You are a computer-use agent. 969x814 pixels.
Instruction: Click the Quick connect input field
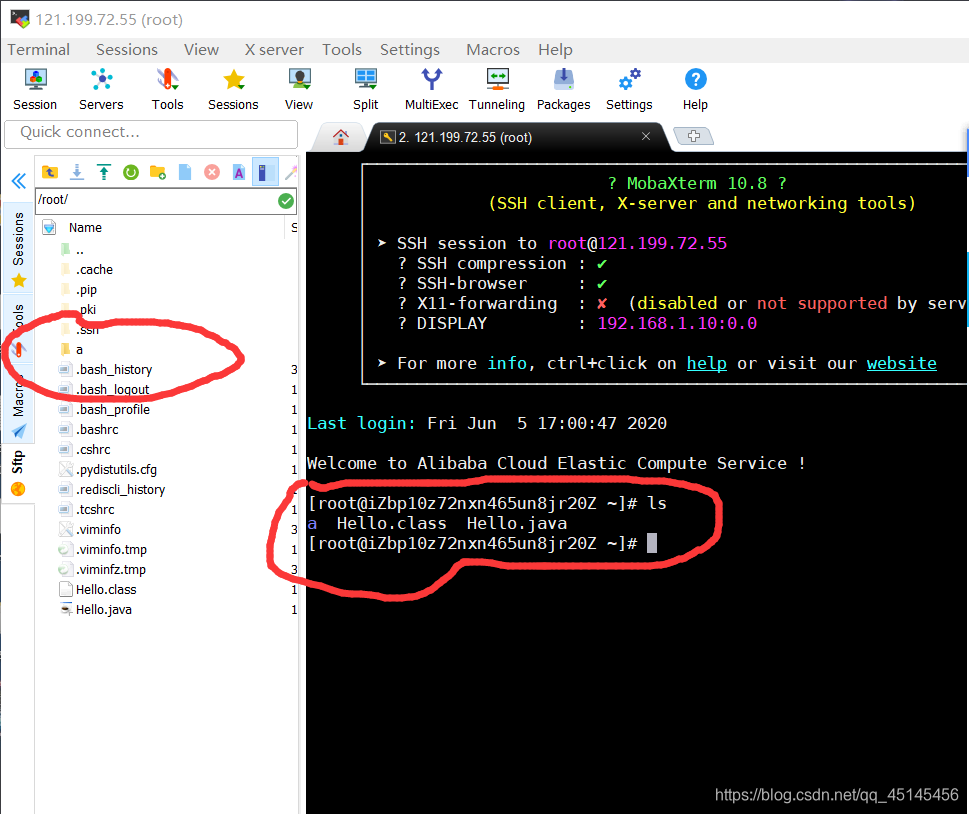click(151, 133)
